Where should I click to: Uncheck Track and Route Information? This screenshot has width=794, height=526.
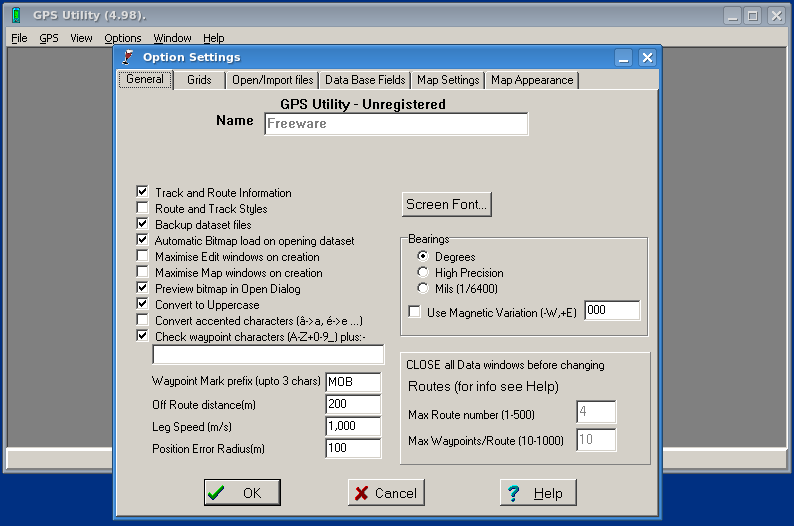point(142,192)
